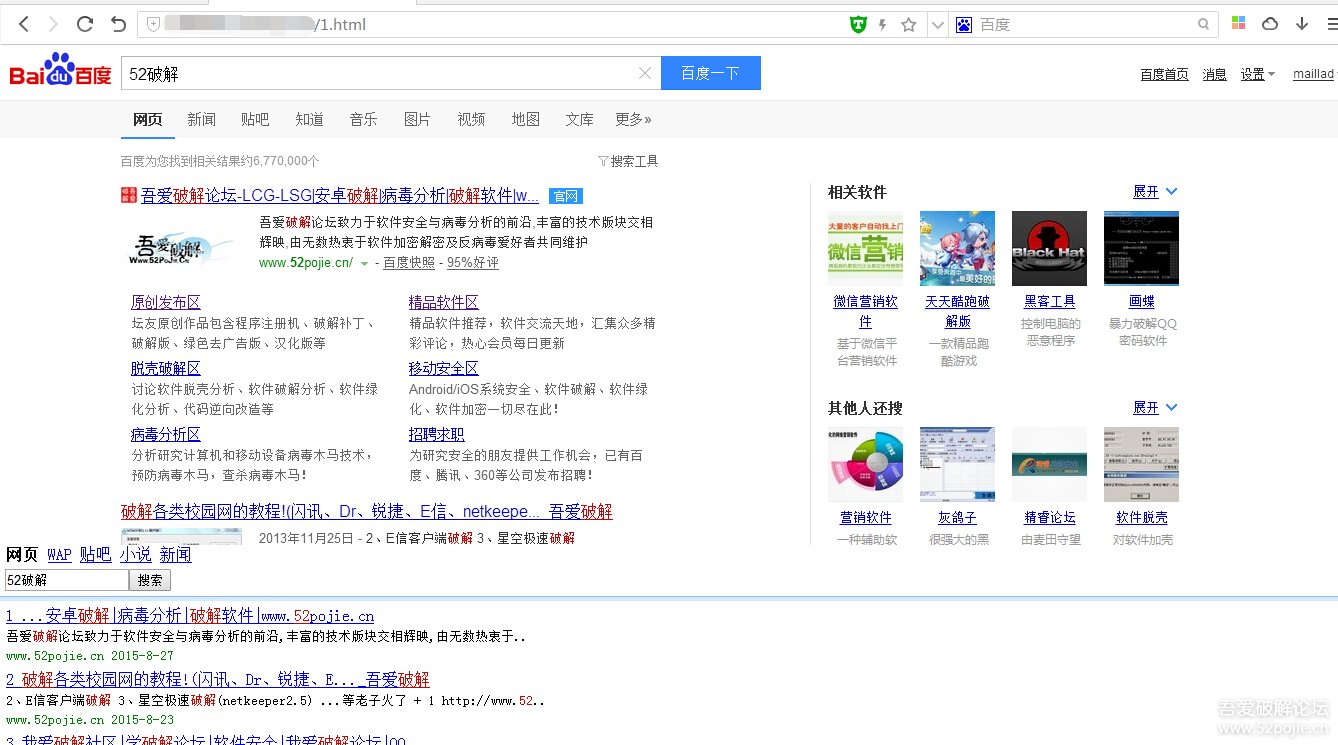Click the 画蝶 thumbnail image

pyautogui.click(x=1141, y=248)
